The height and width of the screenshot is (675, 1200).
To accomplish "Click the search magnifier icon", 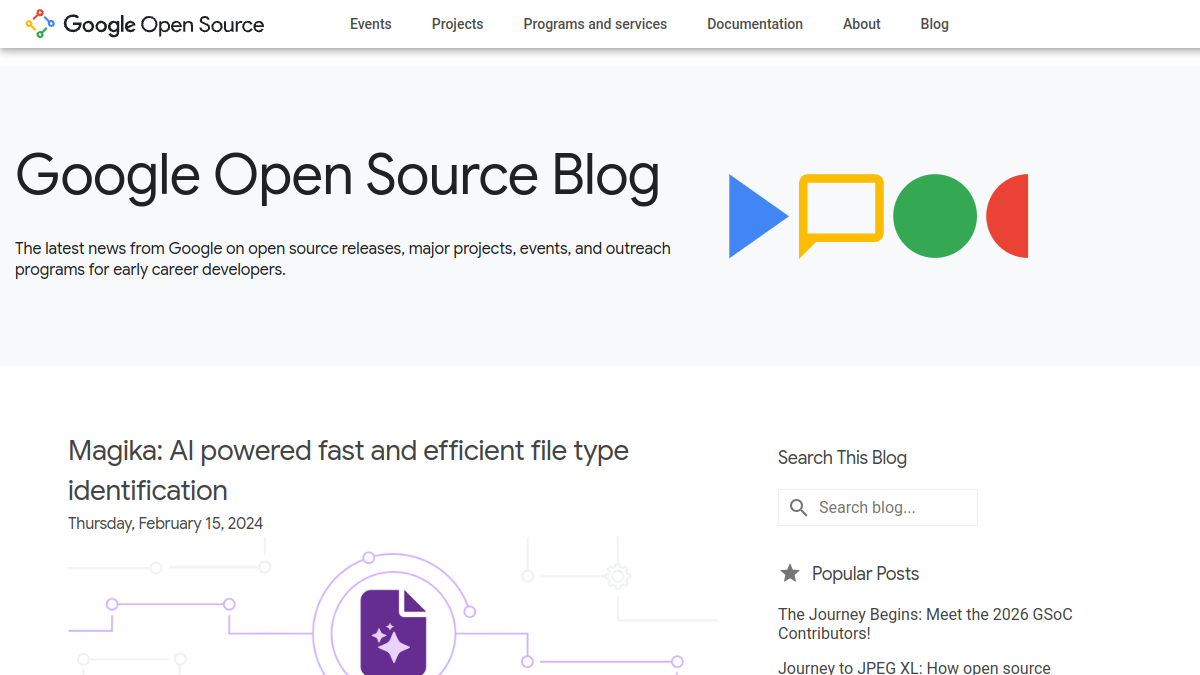I will pyautogui.click(x=798, y=508).
